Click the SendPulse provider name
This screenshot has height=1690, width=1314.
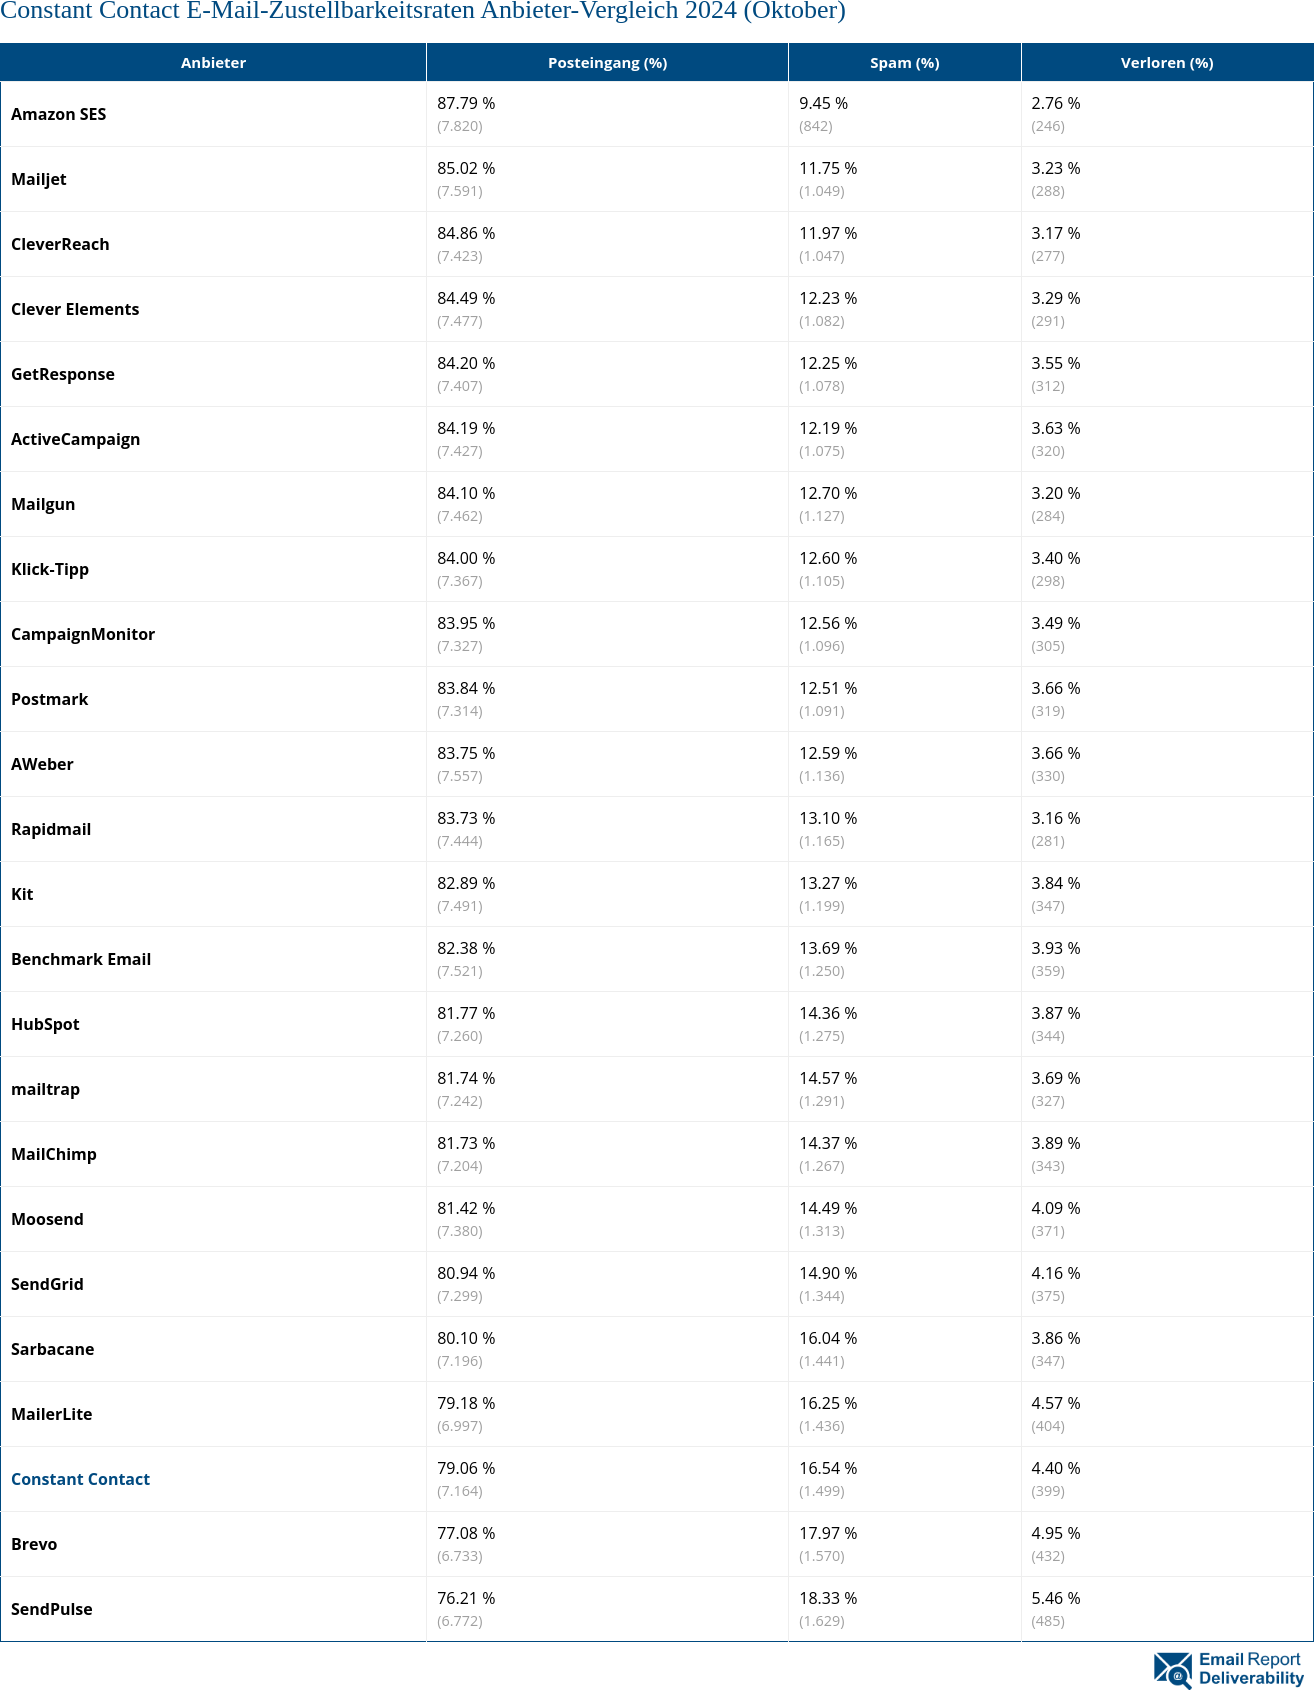[x=52, y=1609]
